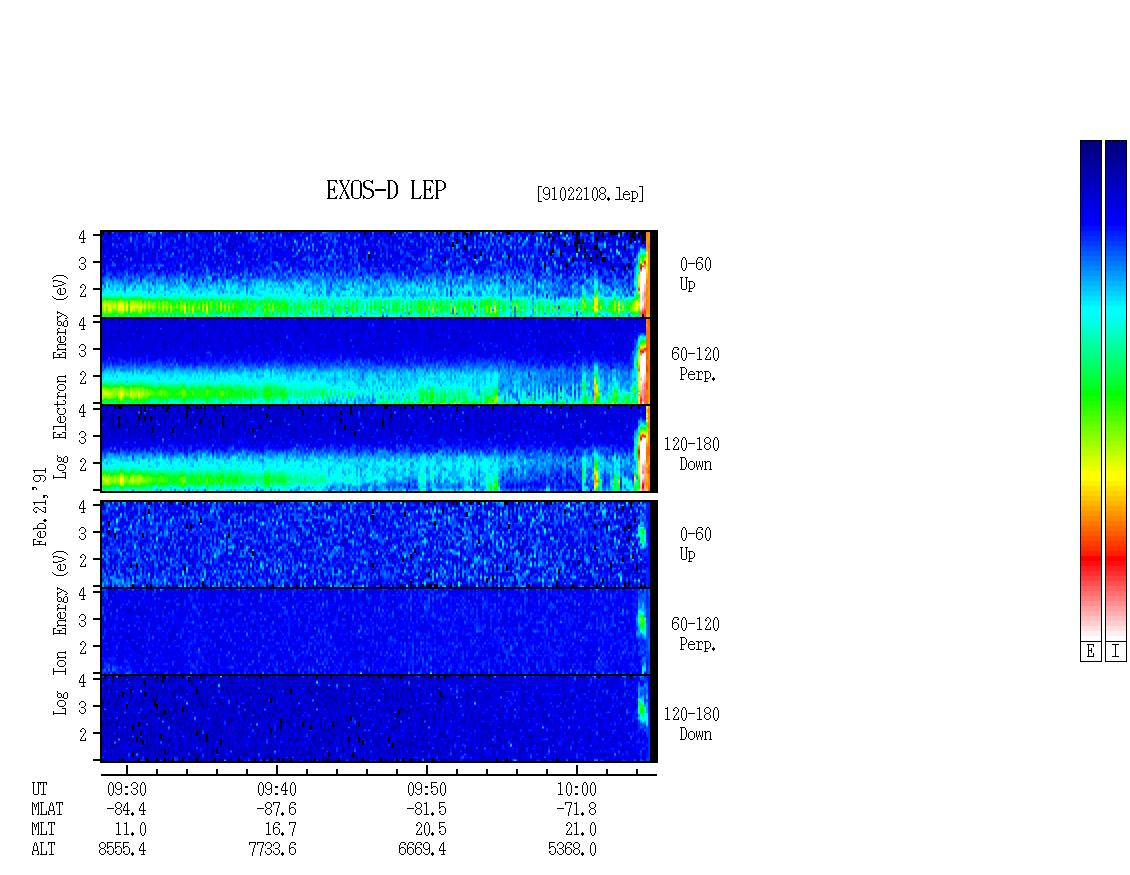Click the altitude value 6669.4
The height and width of the screenshot is (875, 1130).
[422, 850]
